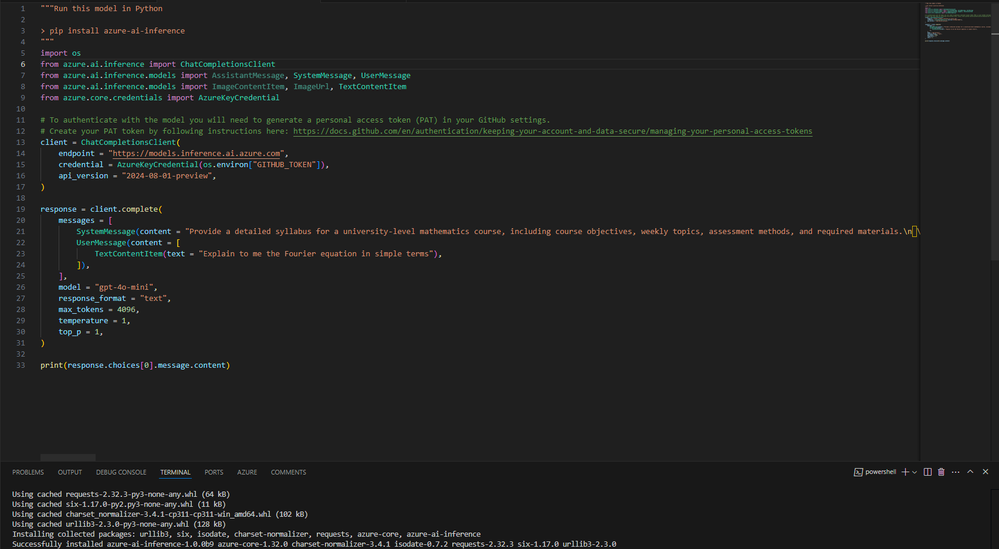
Task: Open the OUTPUT tab
Action: click(70, 473)
